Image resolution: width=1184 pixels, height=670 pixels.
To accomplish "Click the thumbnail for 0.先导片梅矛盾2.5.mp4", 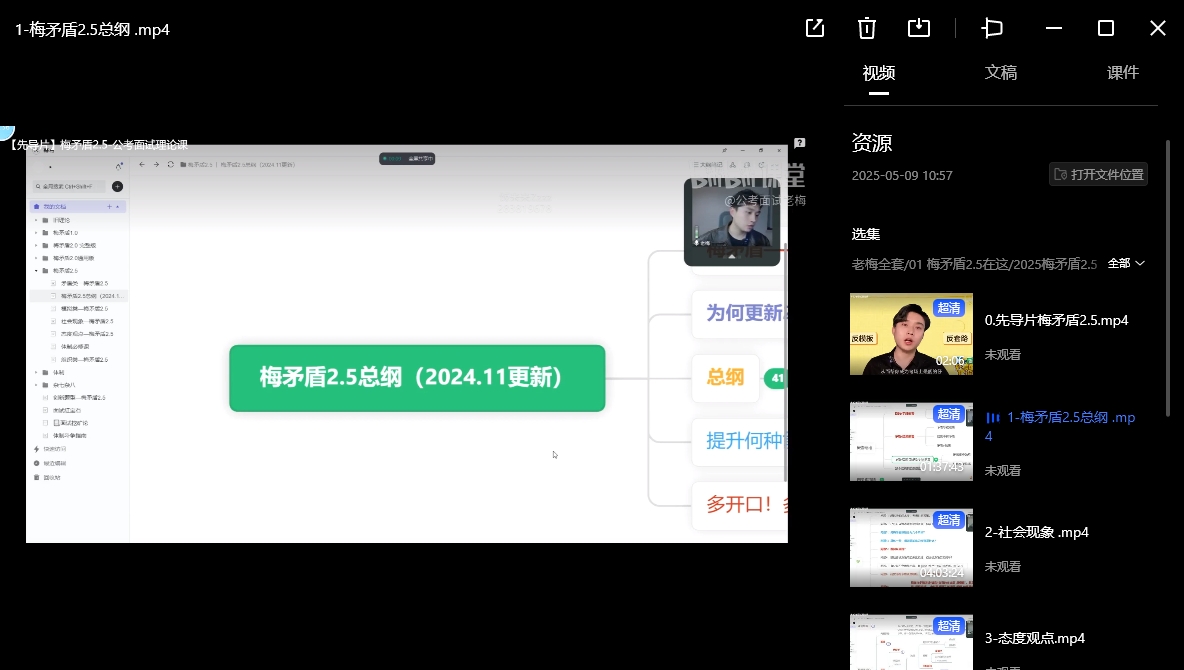I will tap(911, 333).
